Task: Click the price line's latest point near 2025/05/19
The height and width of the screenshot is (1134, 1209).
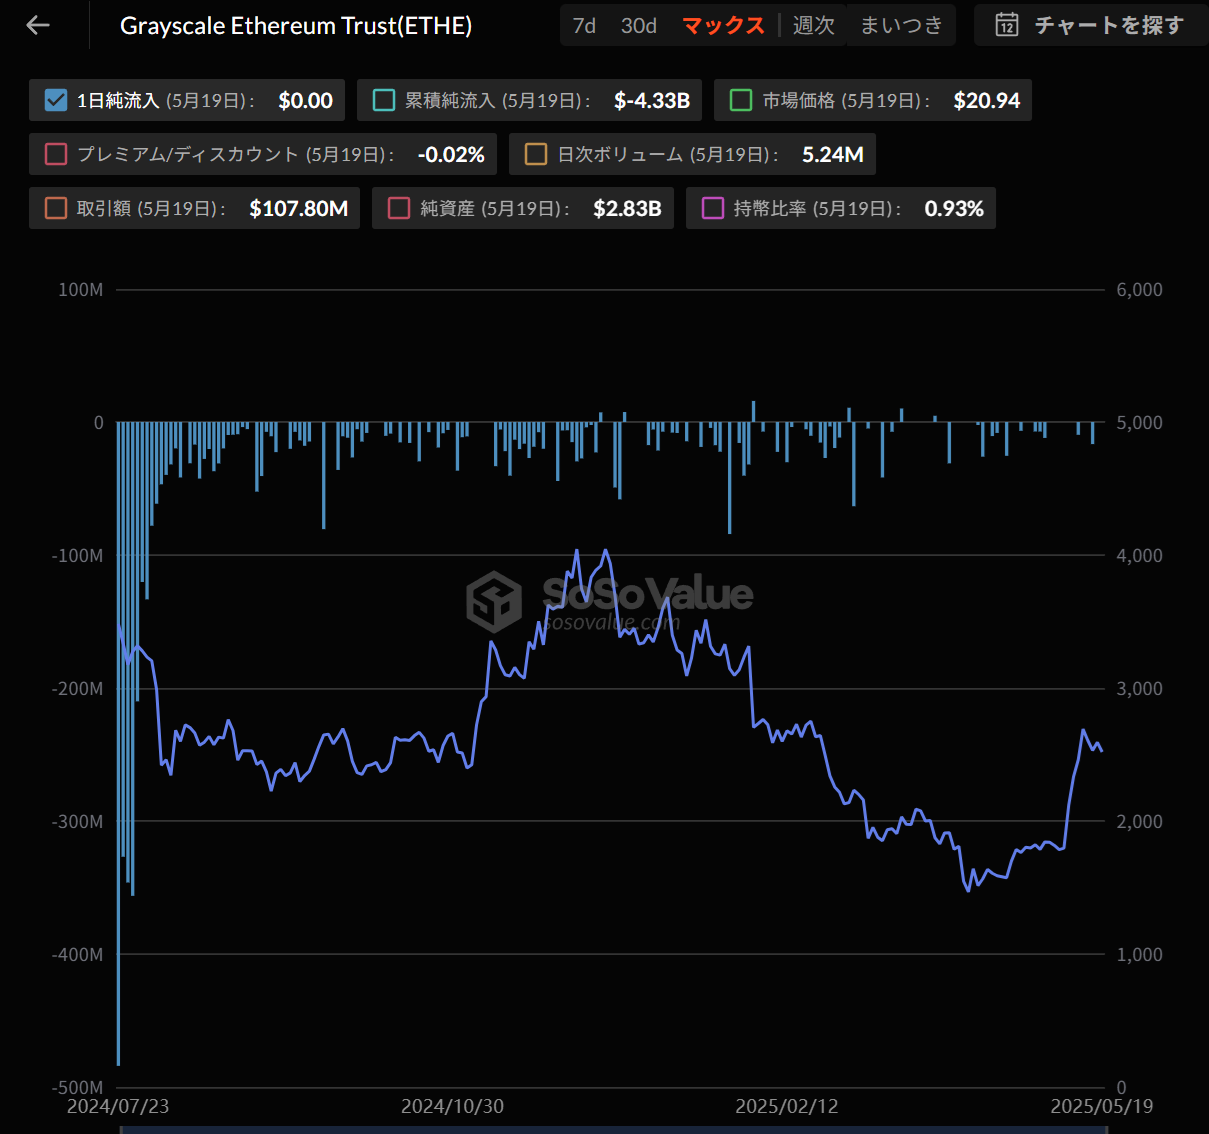Action: [1101, 751]
